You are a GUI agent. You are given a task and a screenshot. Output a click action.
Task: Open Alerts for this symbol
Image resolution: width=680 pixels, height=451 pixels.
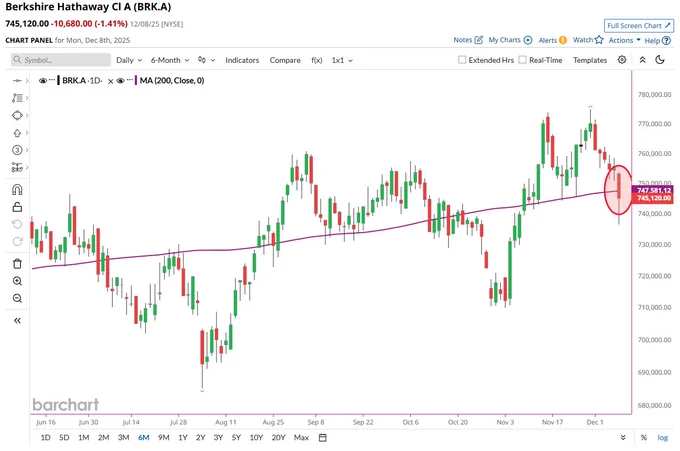(552, 40)
